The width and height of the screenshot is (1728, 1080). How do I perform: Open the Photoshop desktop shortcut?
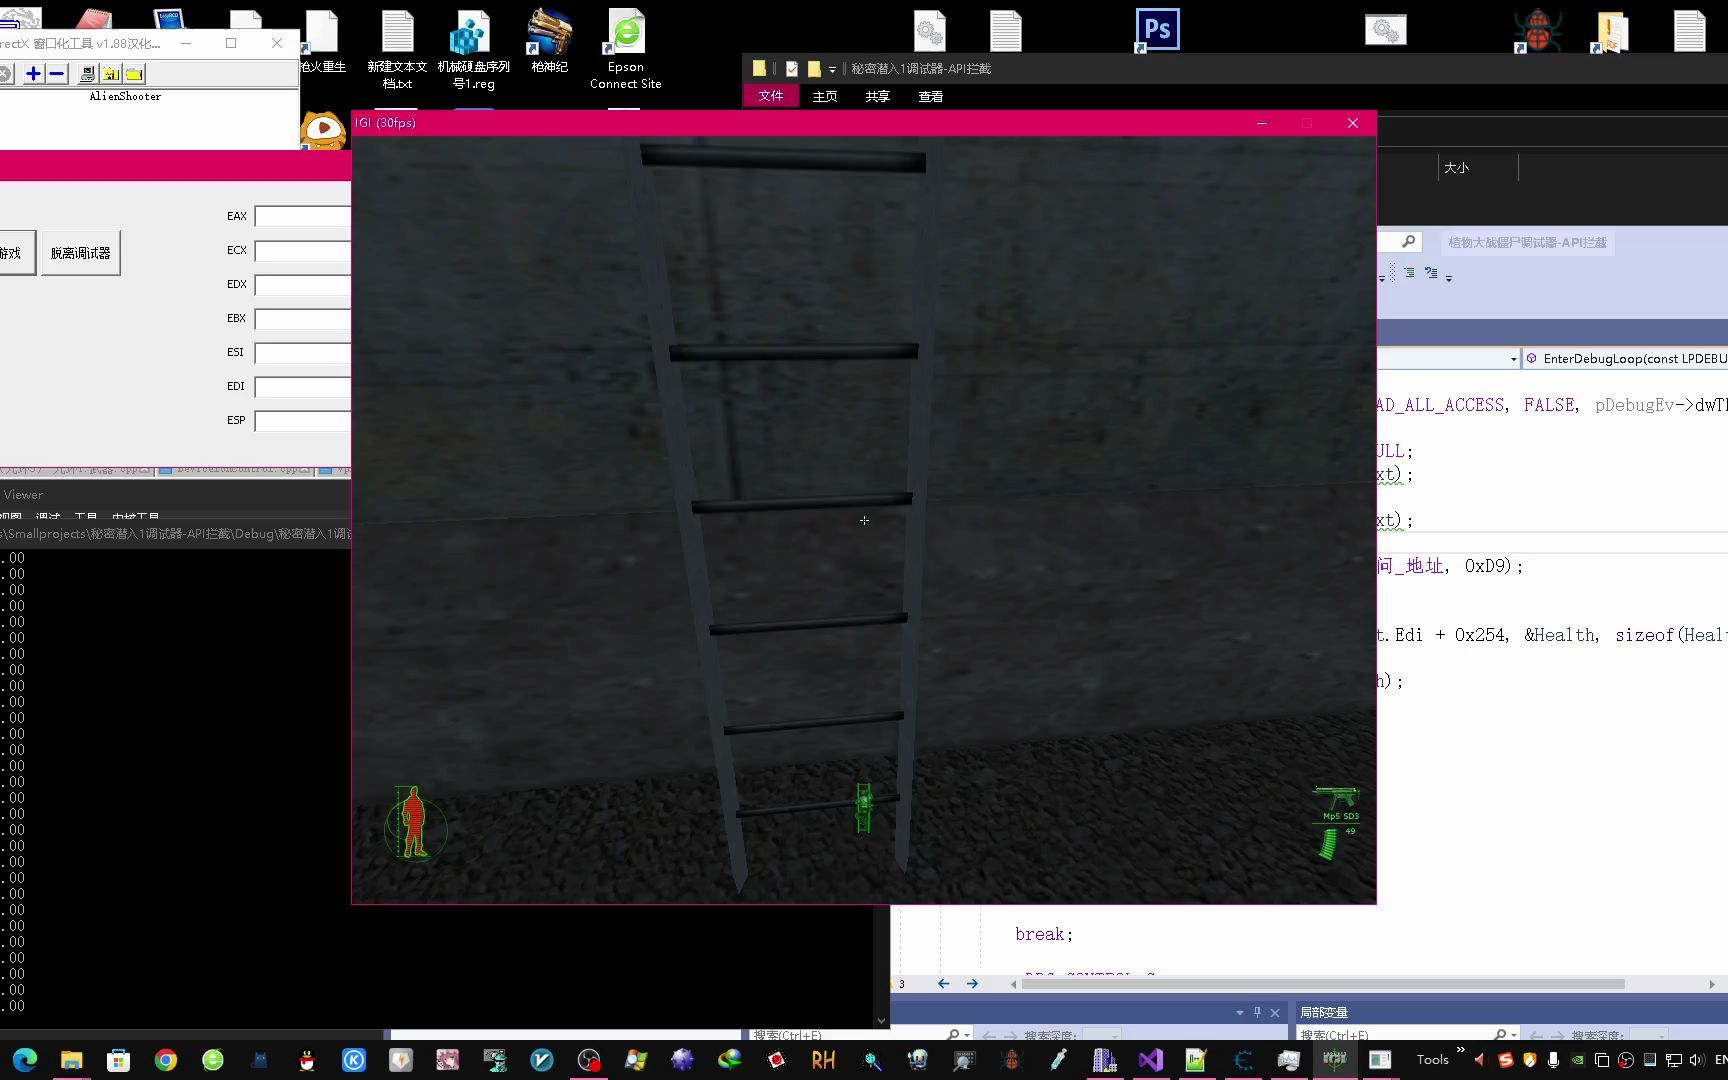(1157, 30)
